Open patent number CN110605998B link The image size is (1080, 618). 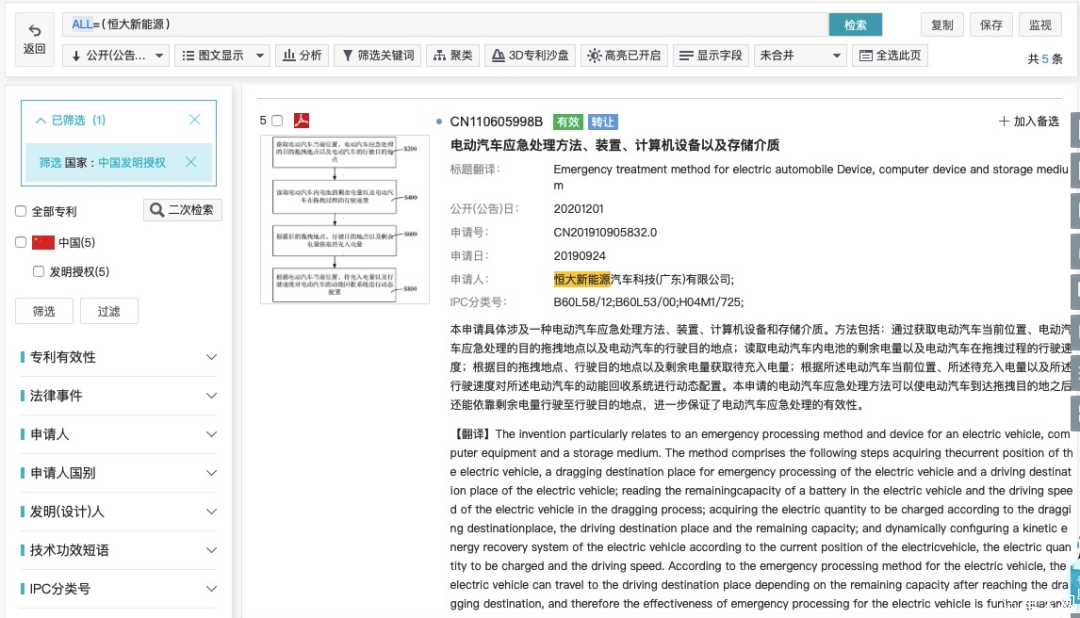[x=497, y=122]
